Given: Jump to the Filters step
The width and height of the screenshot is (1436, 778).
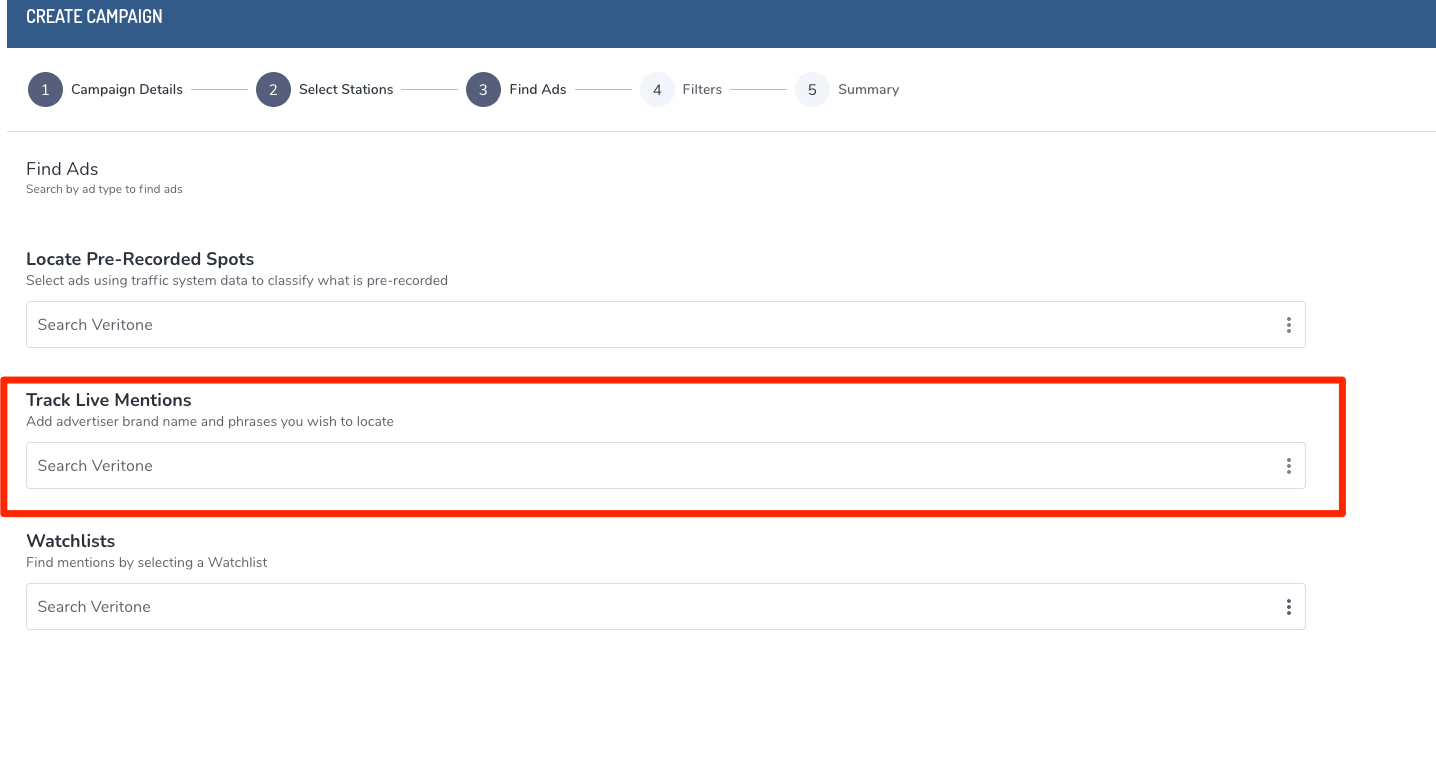Looking at the screenshot, I should pos(702,90).
